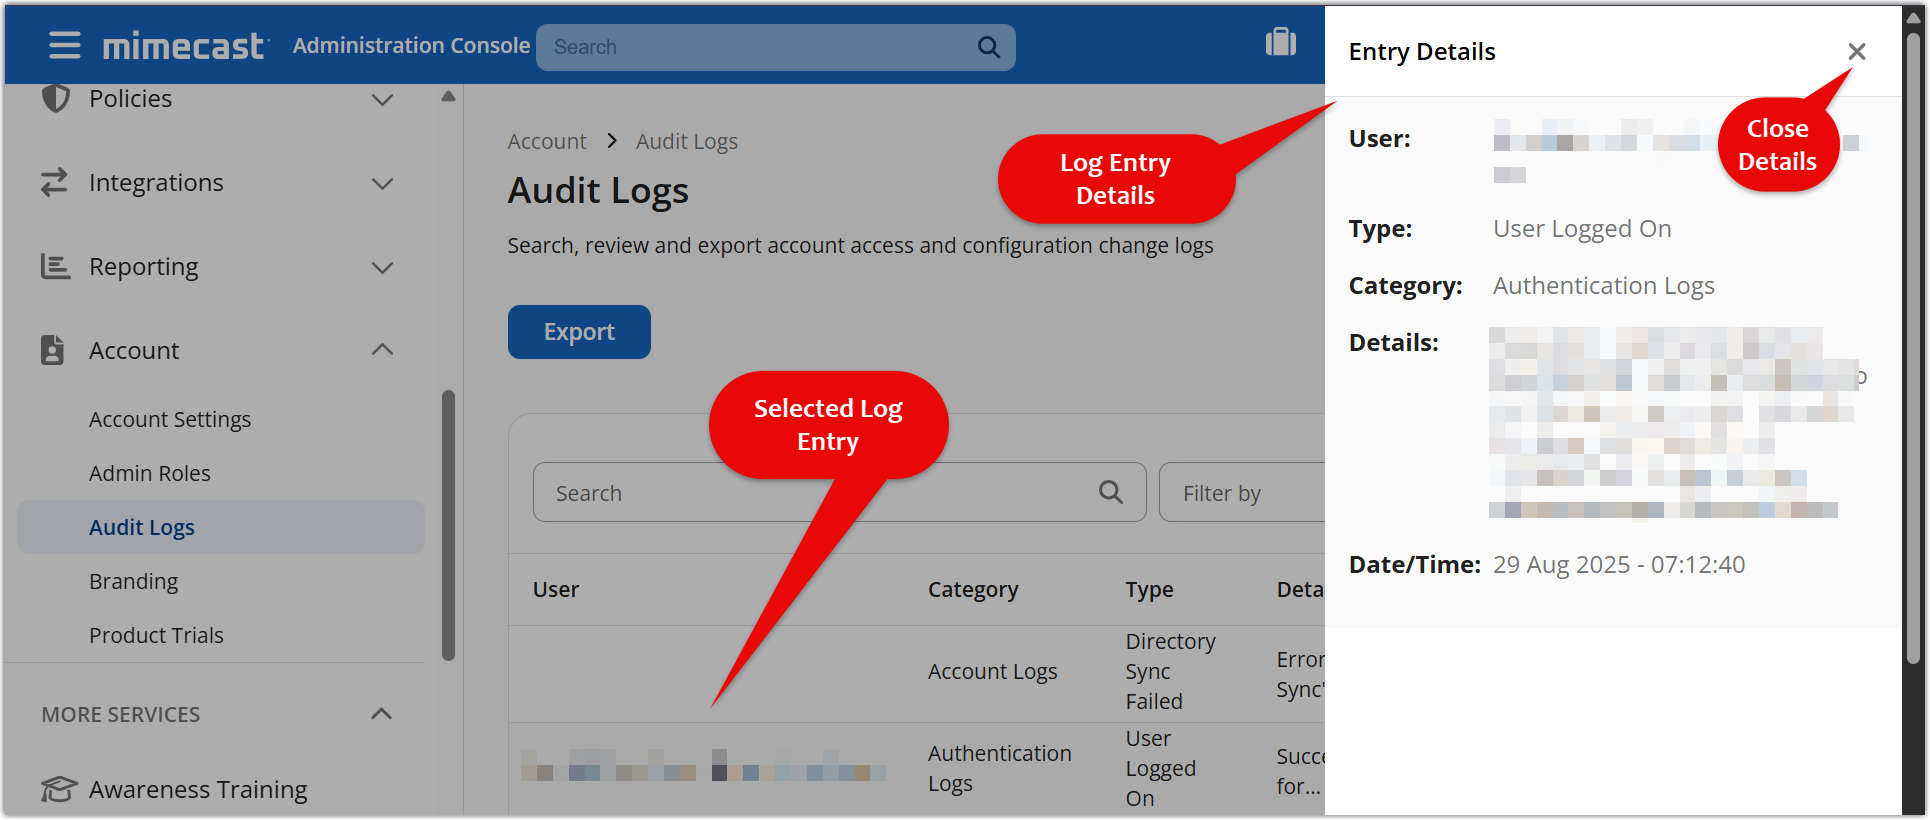Image resolution: width=1930 pixels, height=820 pixels.
Task: Open the hamburger navigation menu
Action: [x=65, y=46]
